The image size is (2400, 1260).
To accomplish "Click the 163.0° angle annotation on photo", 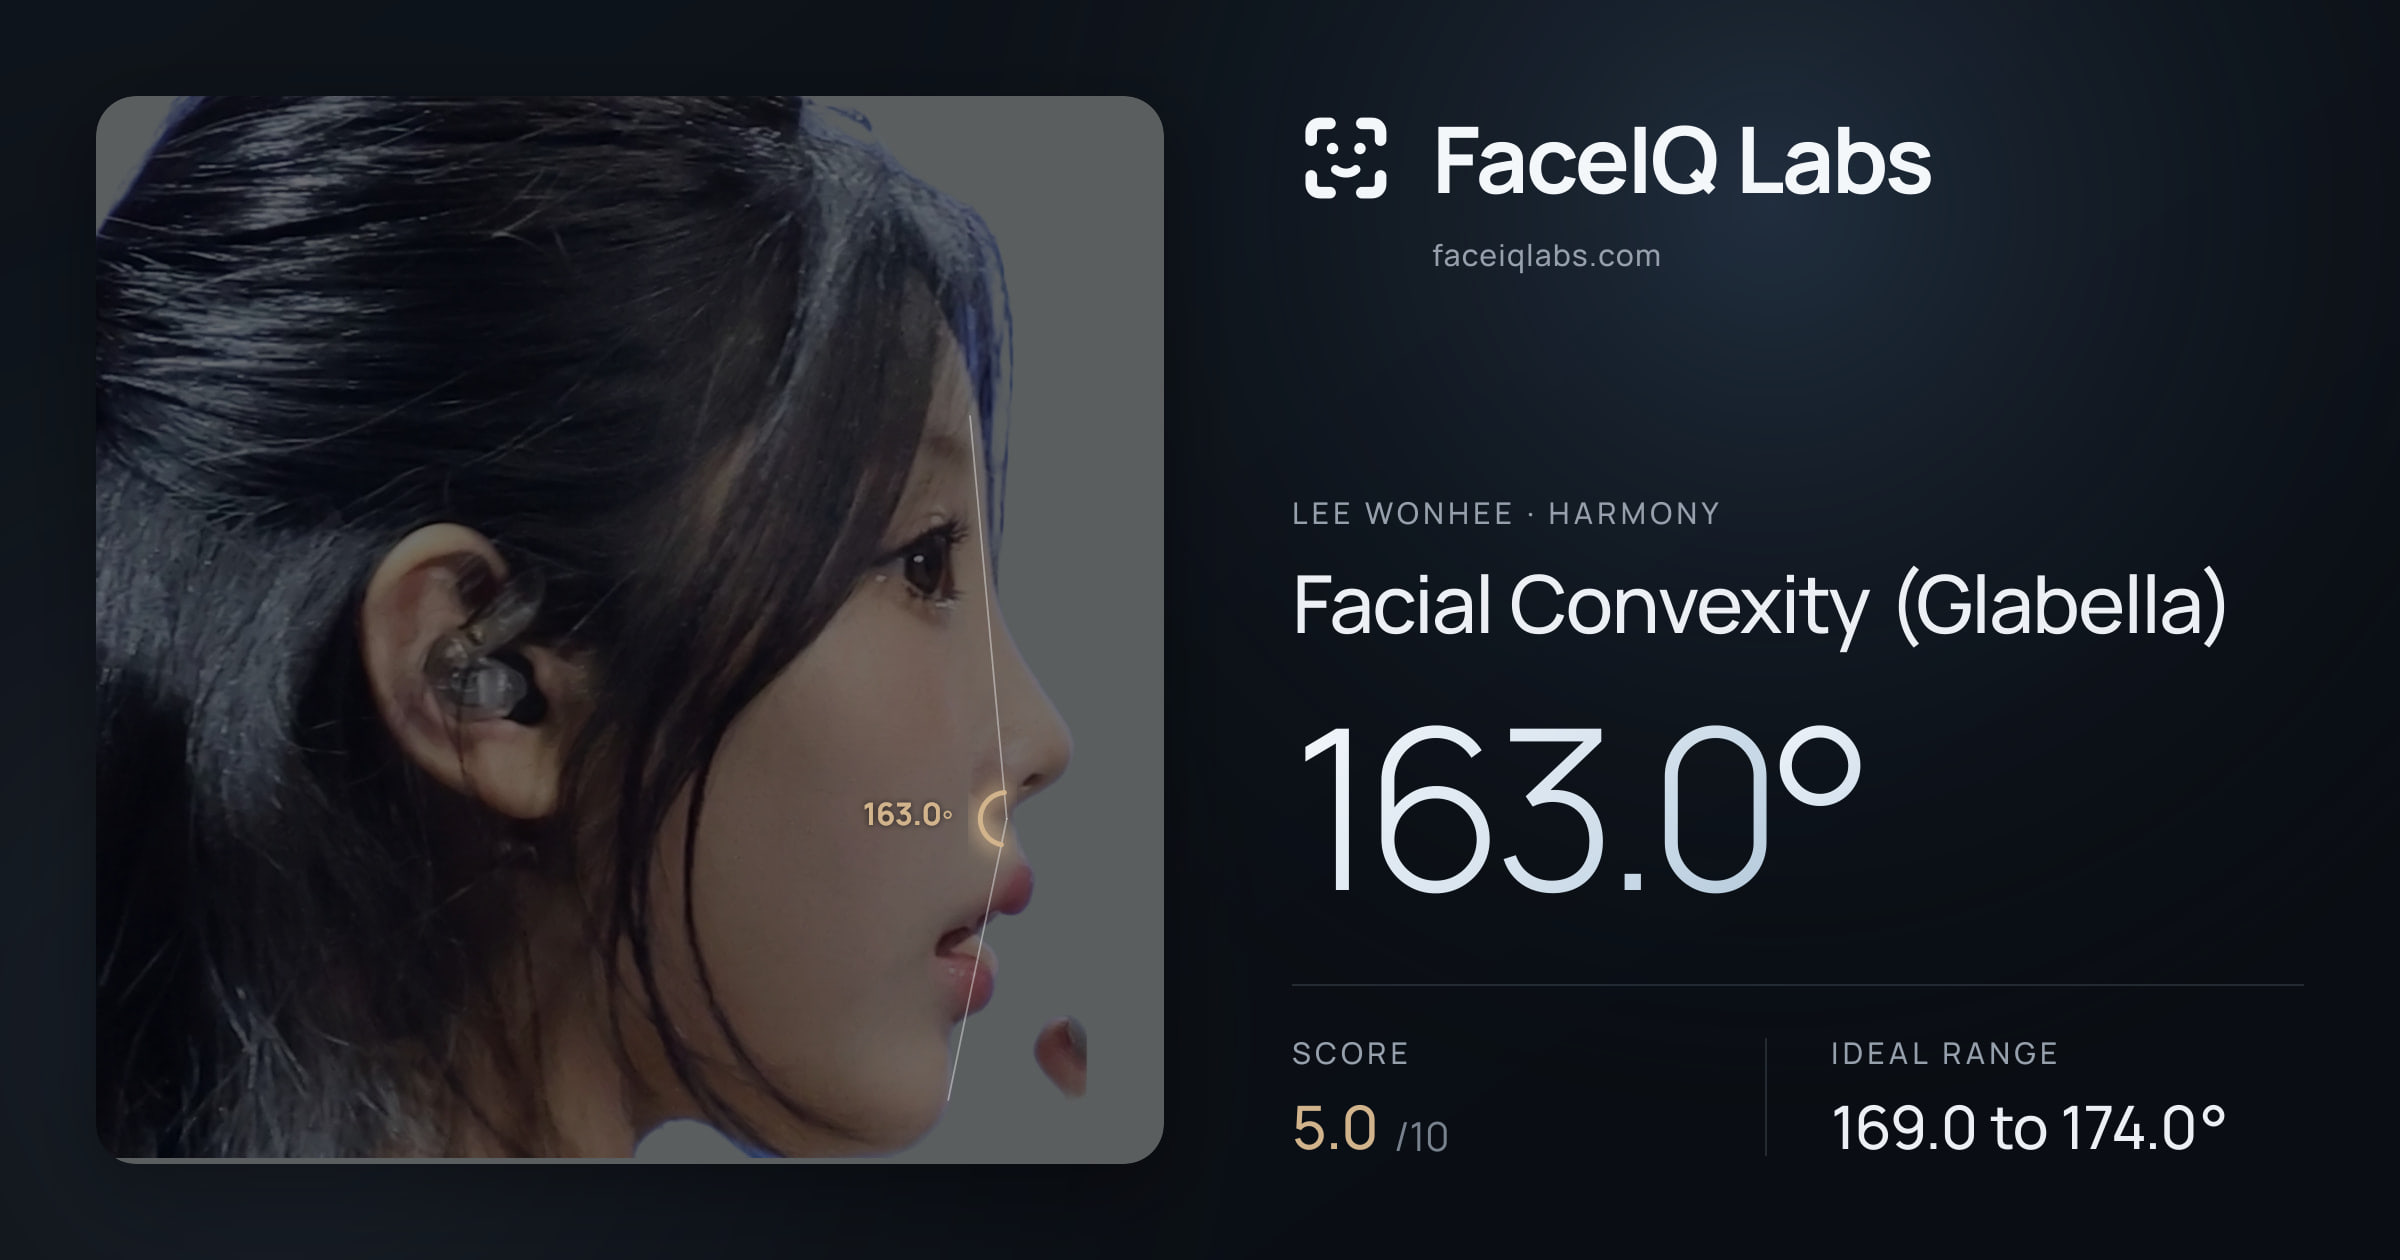I will pyautogui.click(x=907, y=815).
